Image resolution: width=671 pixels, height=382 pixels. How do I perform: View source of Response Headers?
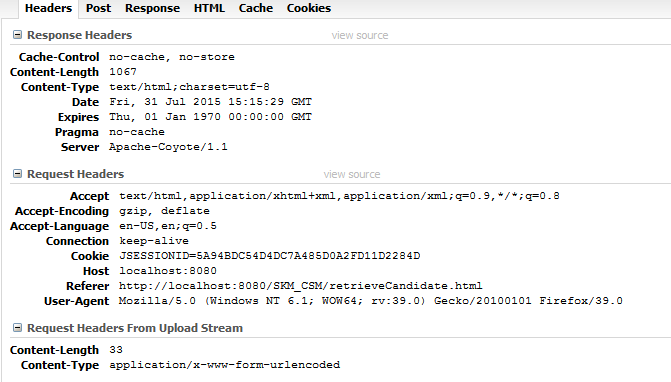pyautogui.click(x=360, y=35)
